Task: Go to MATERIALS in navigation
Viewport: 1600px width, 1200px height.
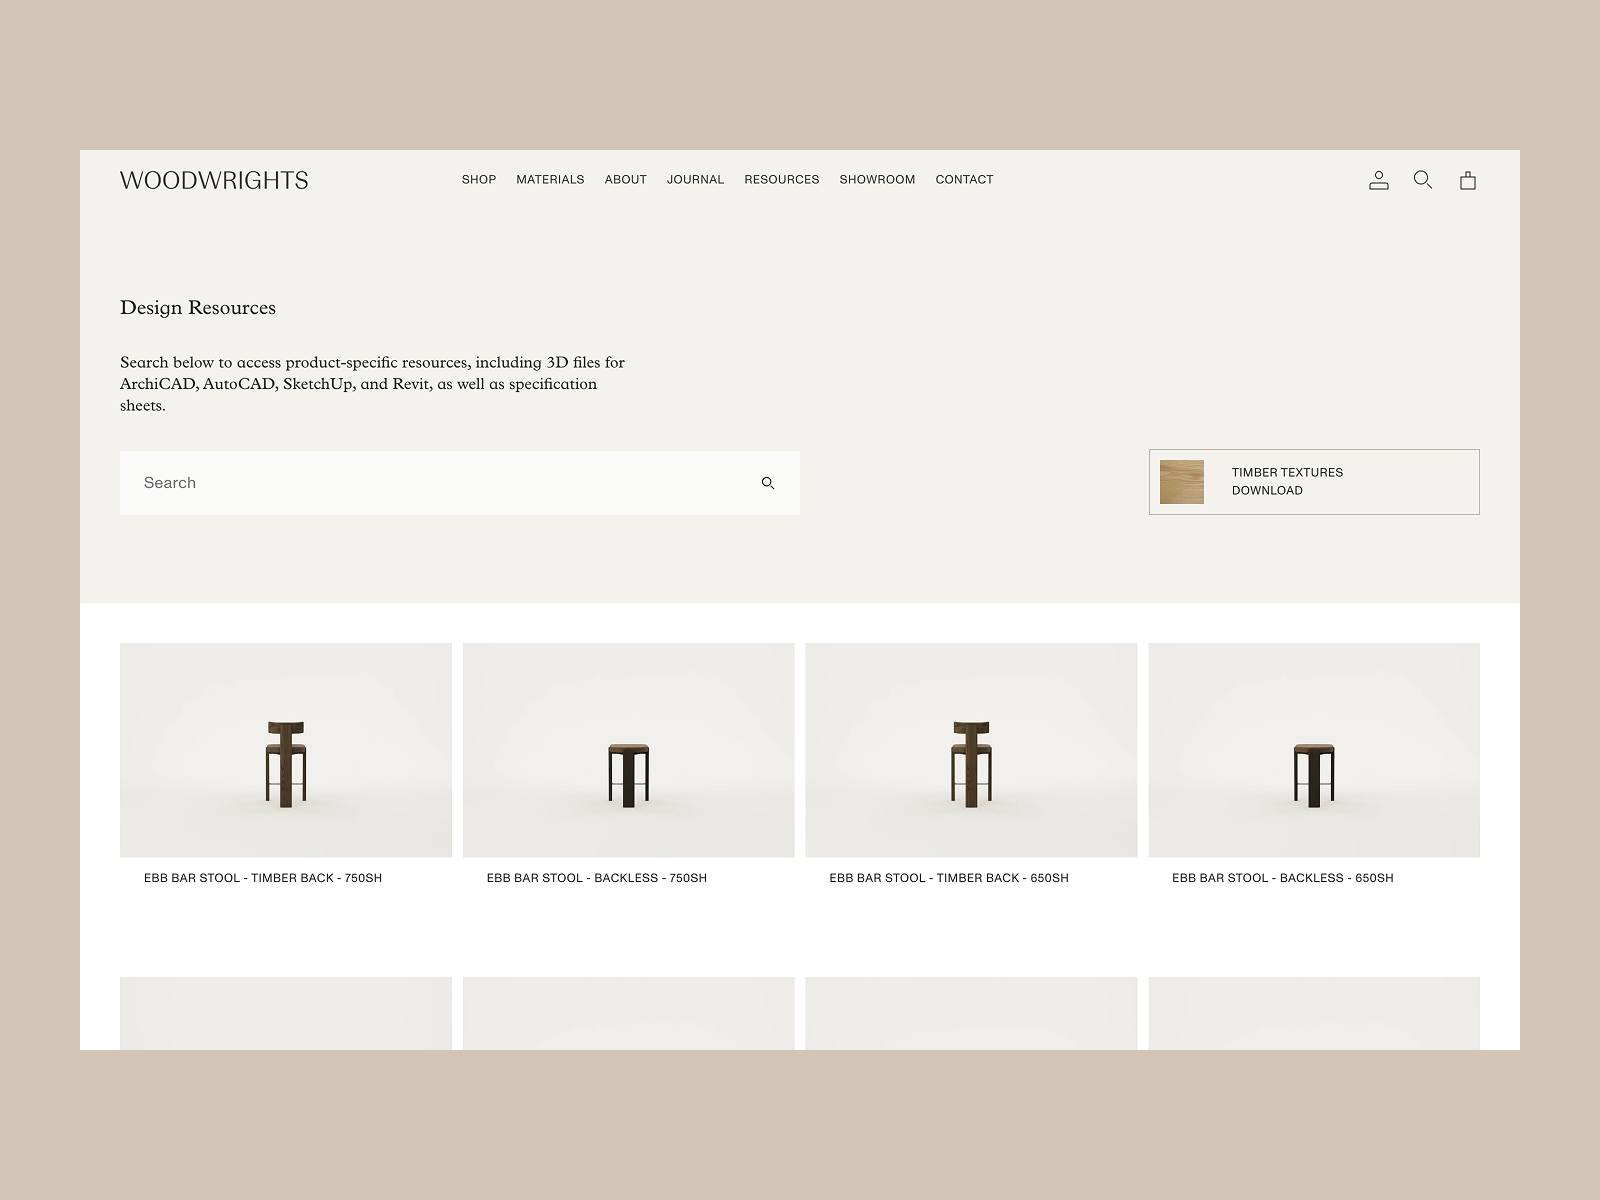Action: pyautogui.click(x=550, y=180)
